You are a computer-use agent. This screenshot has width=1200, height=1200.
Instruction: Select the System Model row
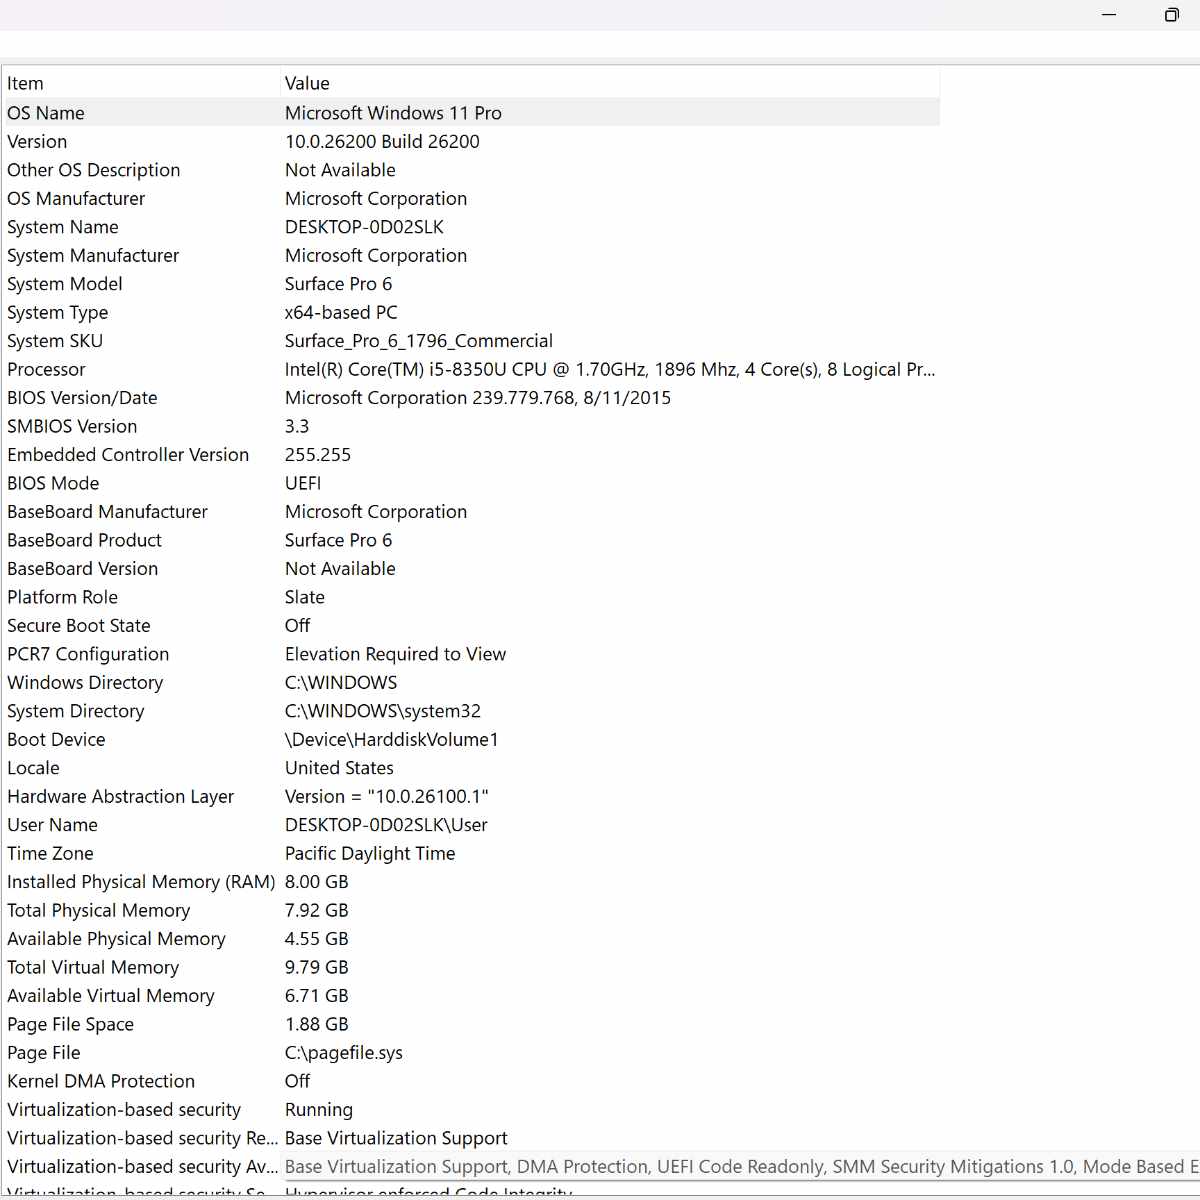(471, 284)
